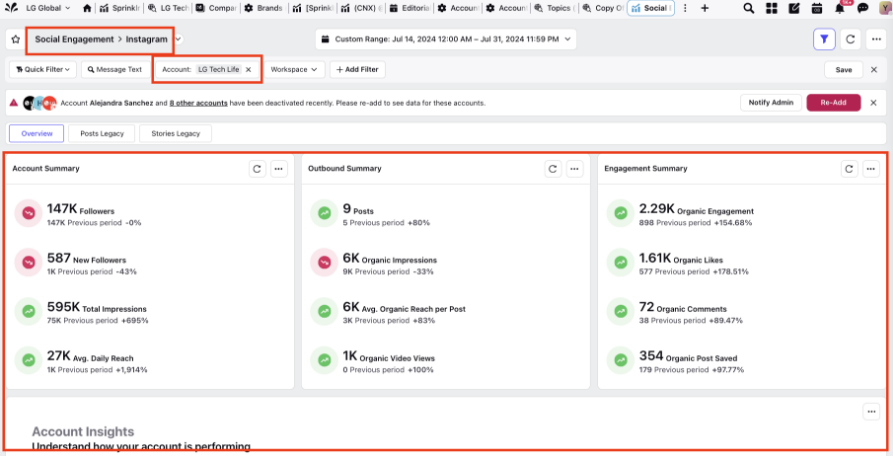Expand the dashboard title chevron
This screenshot has height=456, width=893.
[x=179, y=40]
